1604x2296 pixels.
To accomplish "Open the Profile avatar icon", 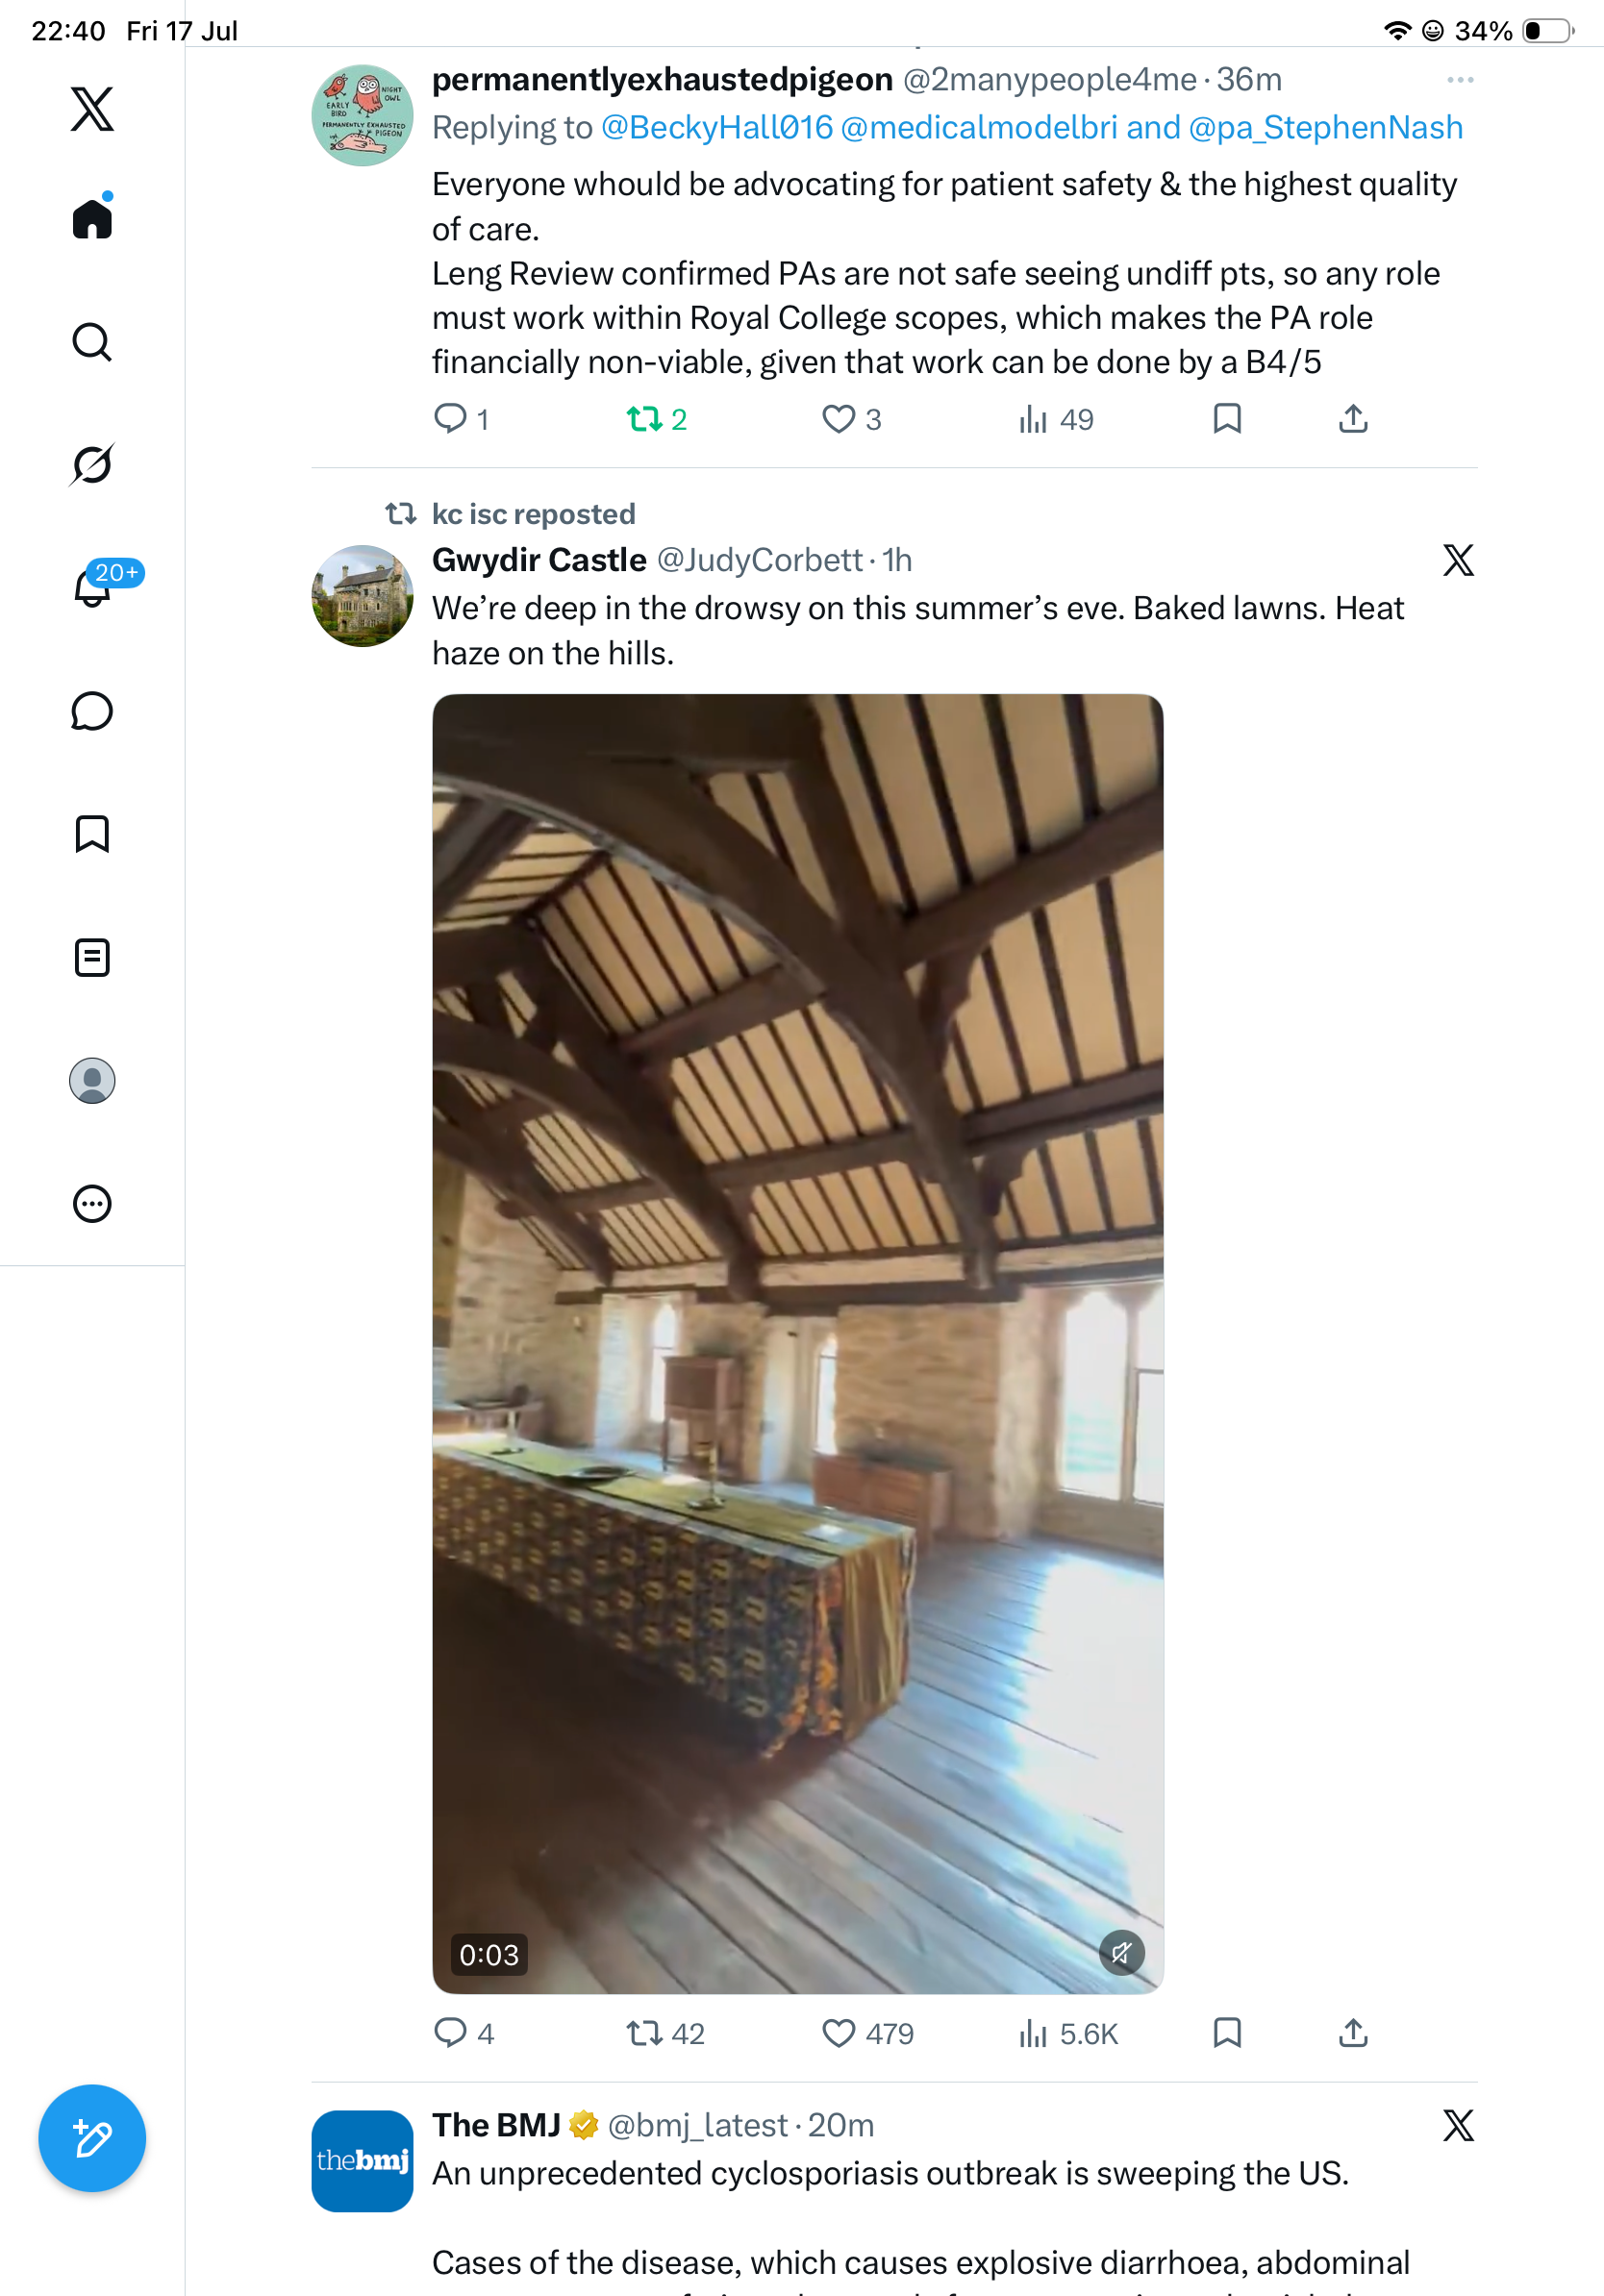I will click(92, 1081).
